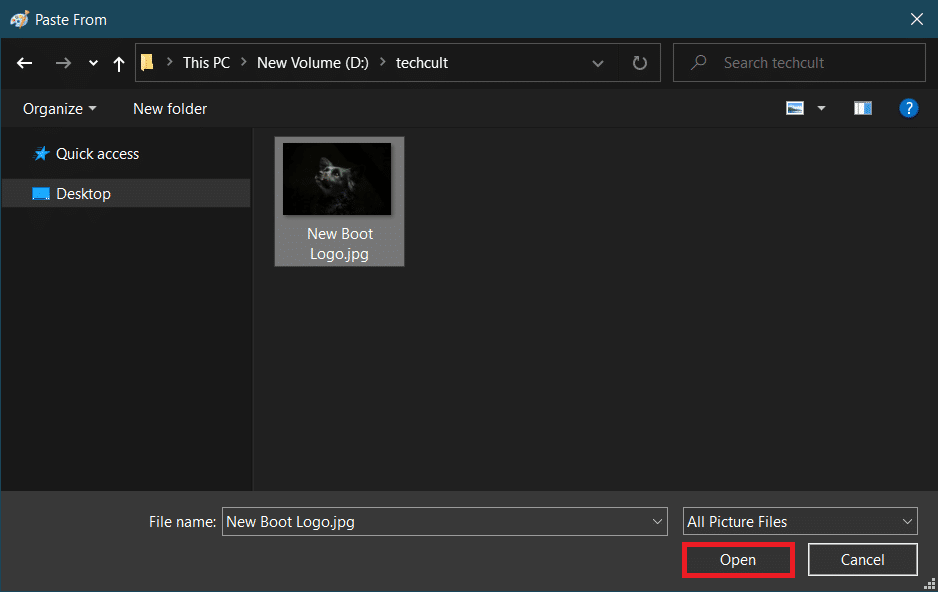
Task: Expand the File name dropdown arrow
Action: (x=657, y=521)
